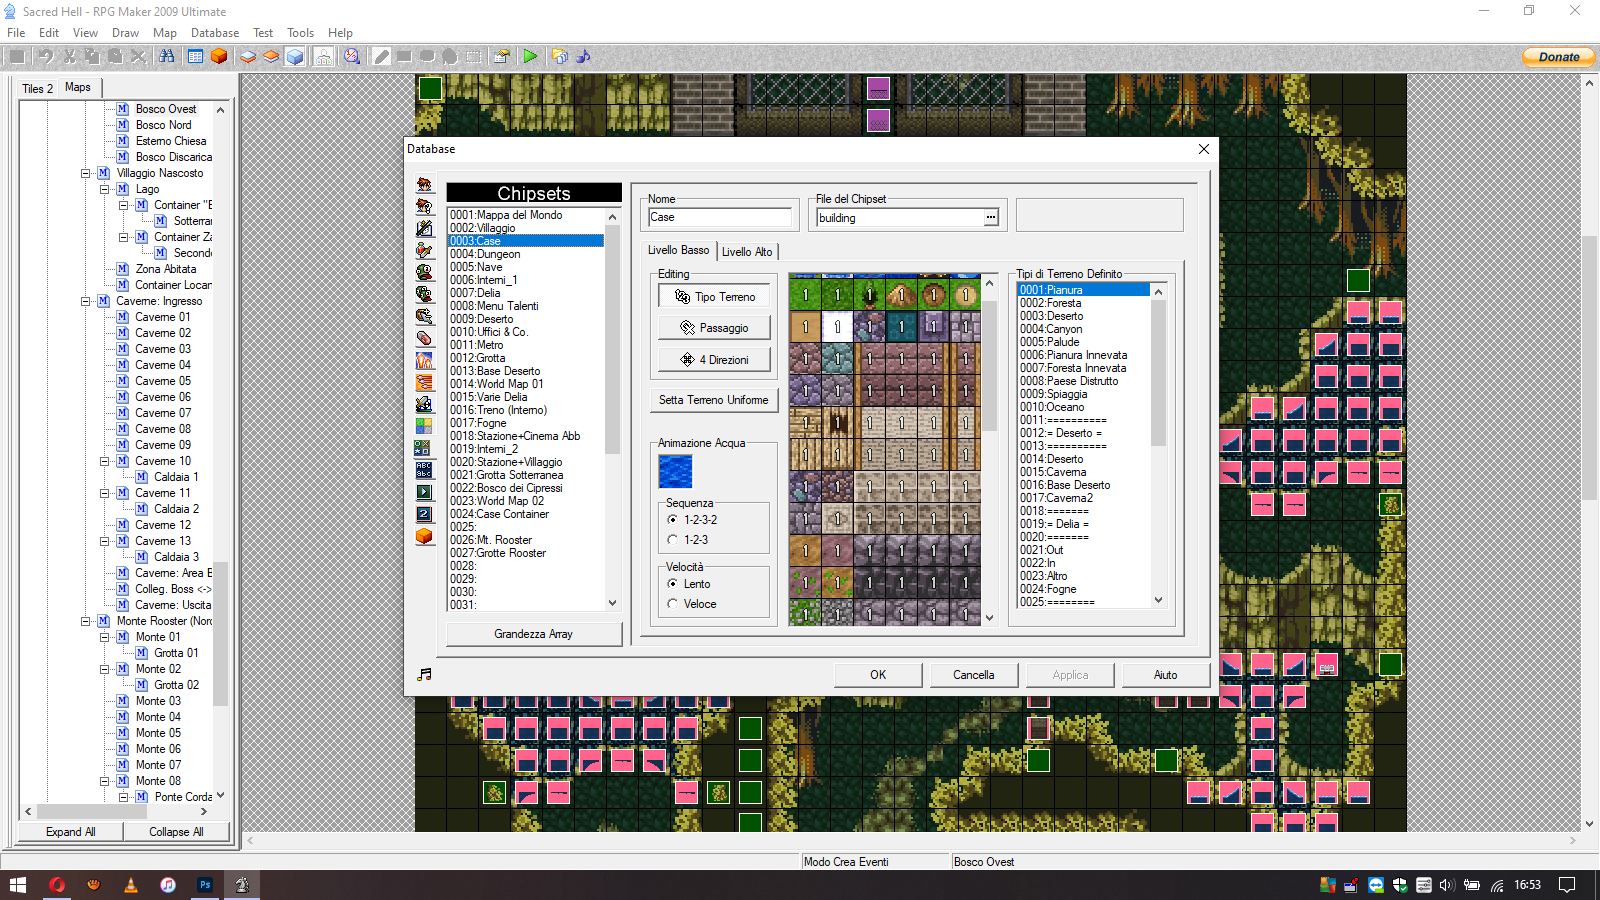Open the Tools menu
This screenshot has width=1600, height=900.
click(x=300, y=33)
